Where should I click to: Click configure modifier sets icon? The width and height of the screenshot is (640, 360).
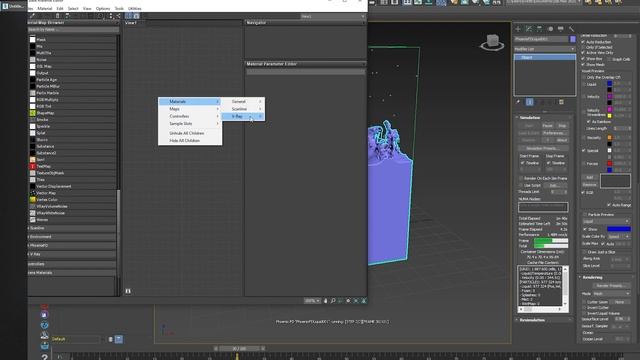point(561,102)
